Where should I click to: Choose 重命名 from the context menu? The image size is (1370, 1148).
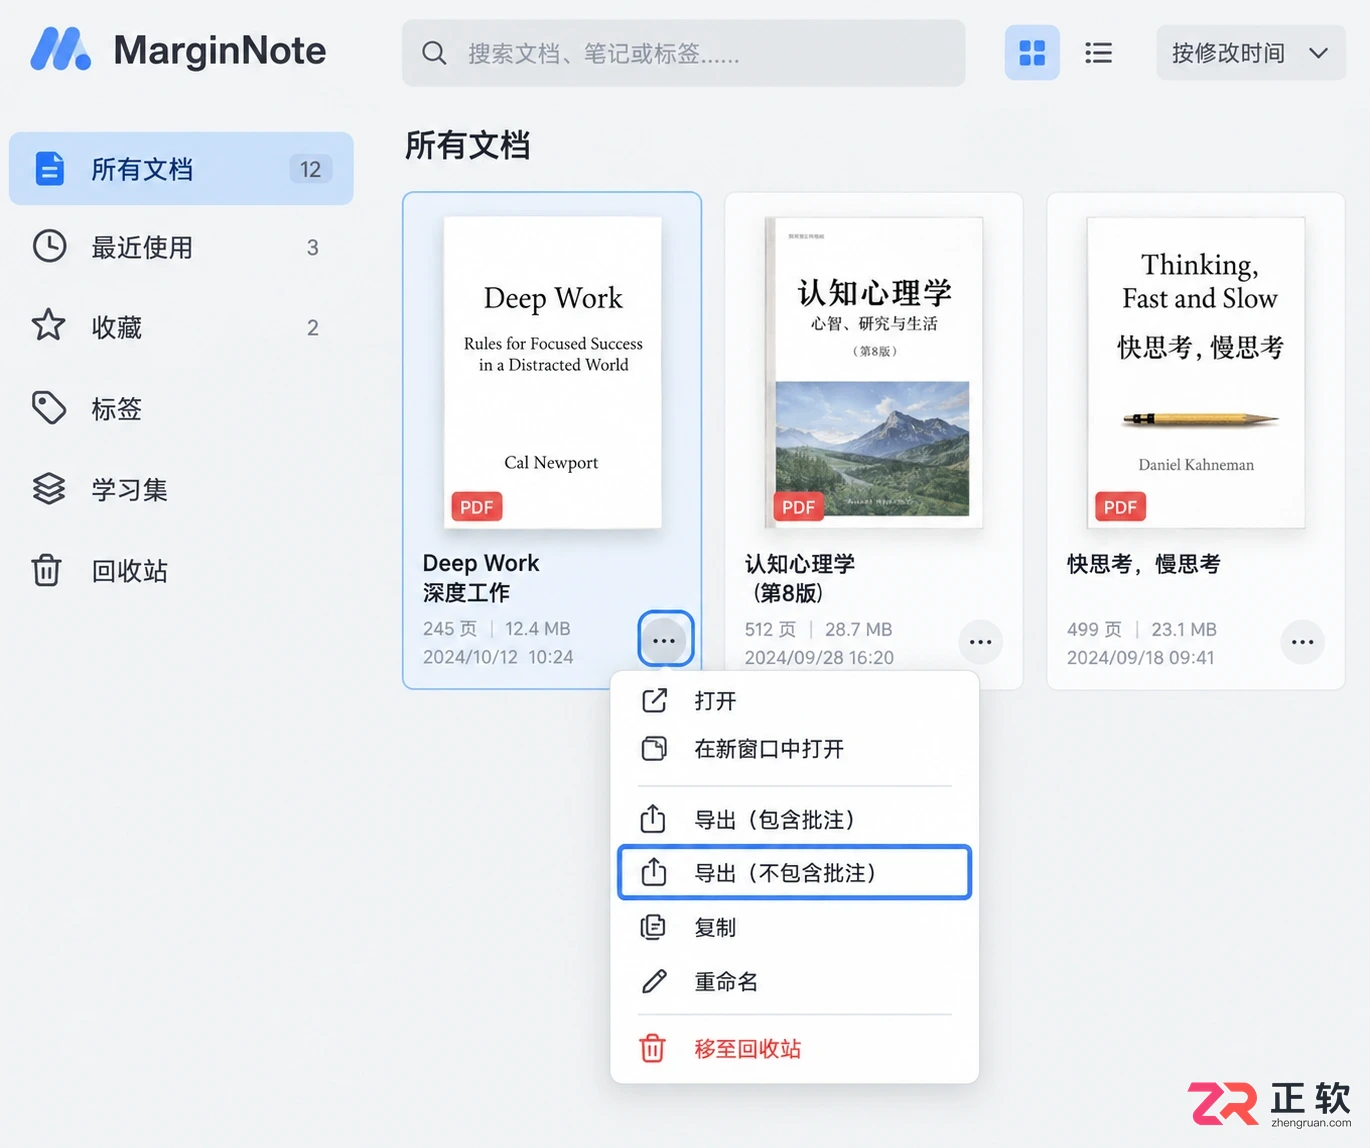pos(795,982)
